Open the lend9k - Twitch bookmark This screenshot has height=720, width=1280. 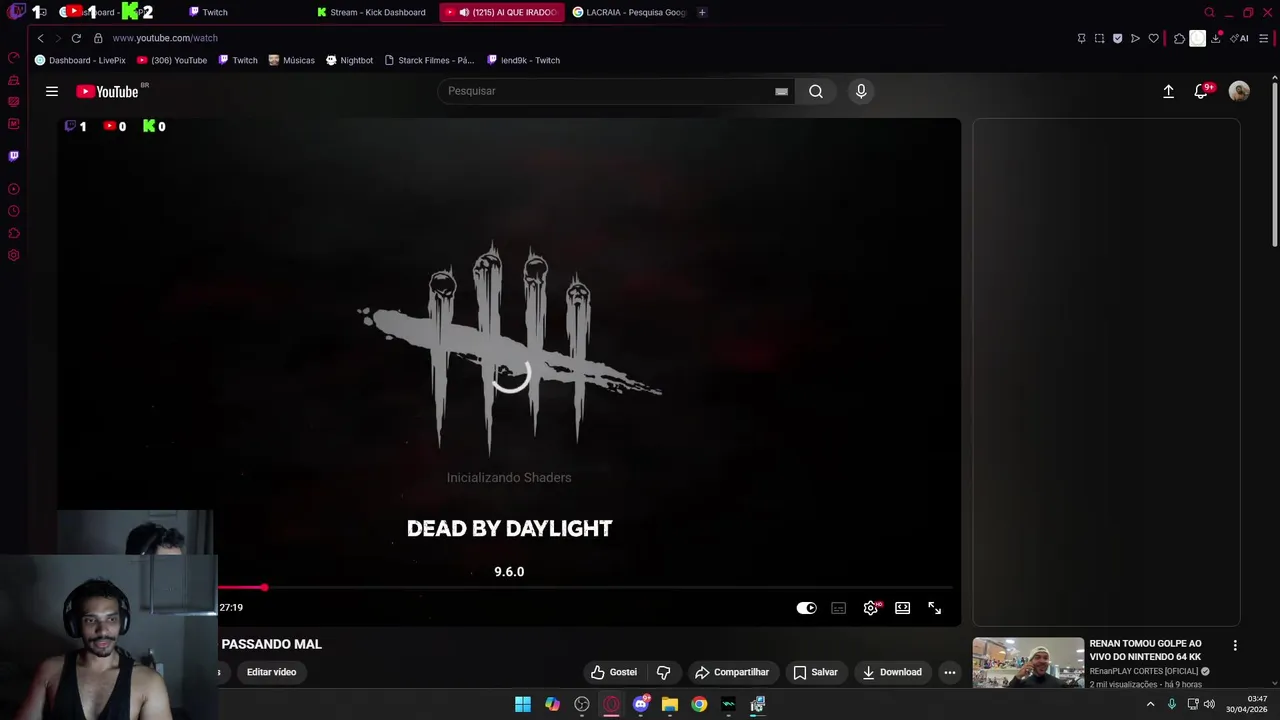click(x=523, y=60)
